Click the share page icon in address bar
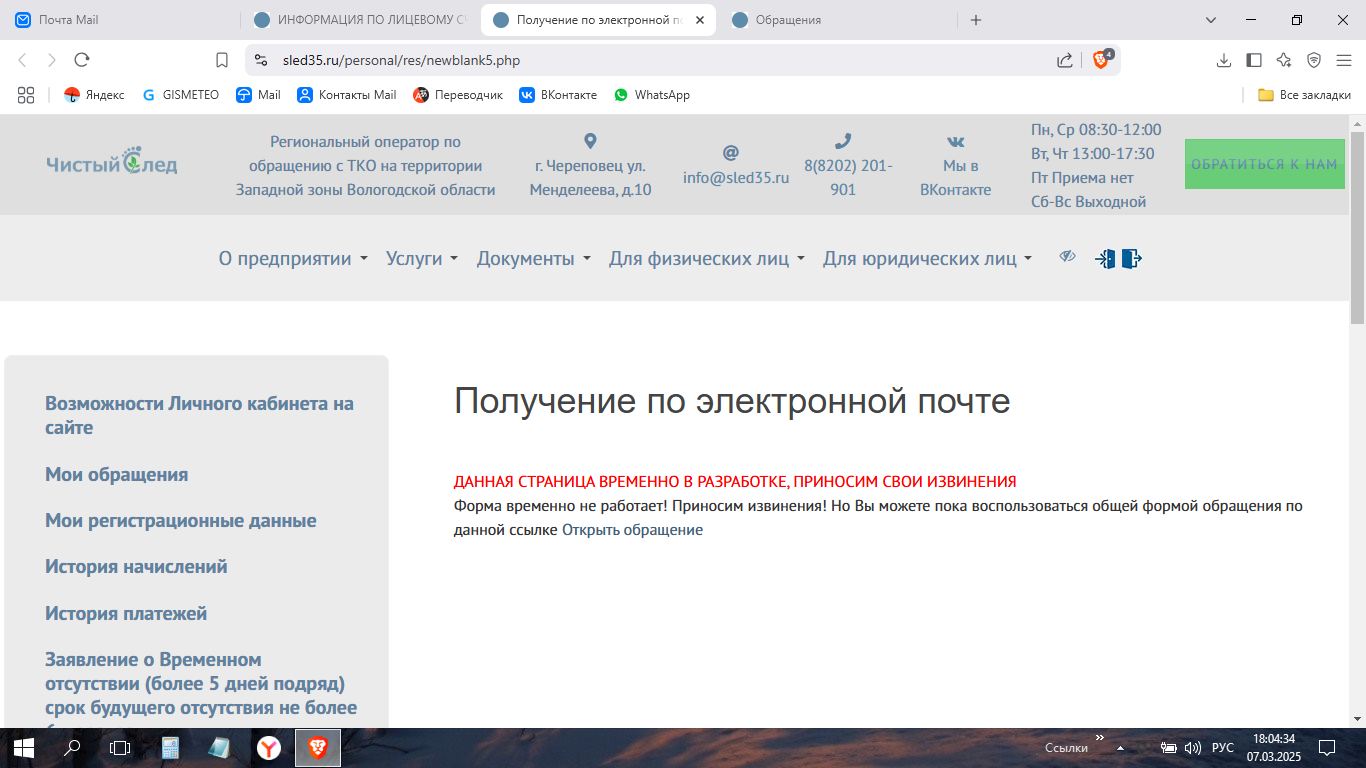This screenshot has width=1366, height=768. (x=1065, y=60)
